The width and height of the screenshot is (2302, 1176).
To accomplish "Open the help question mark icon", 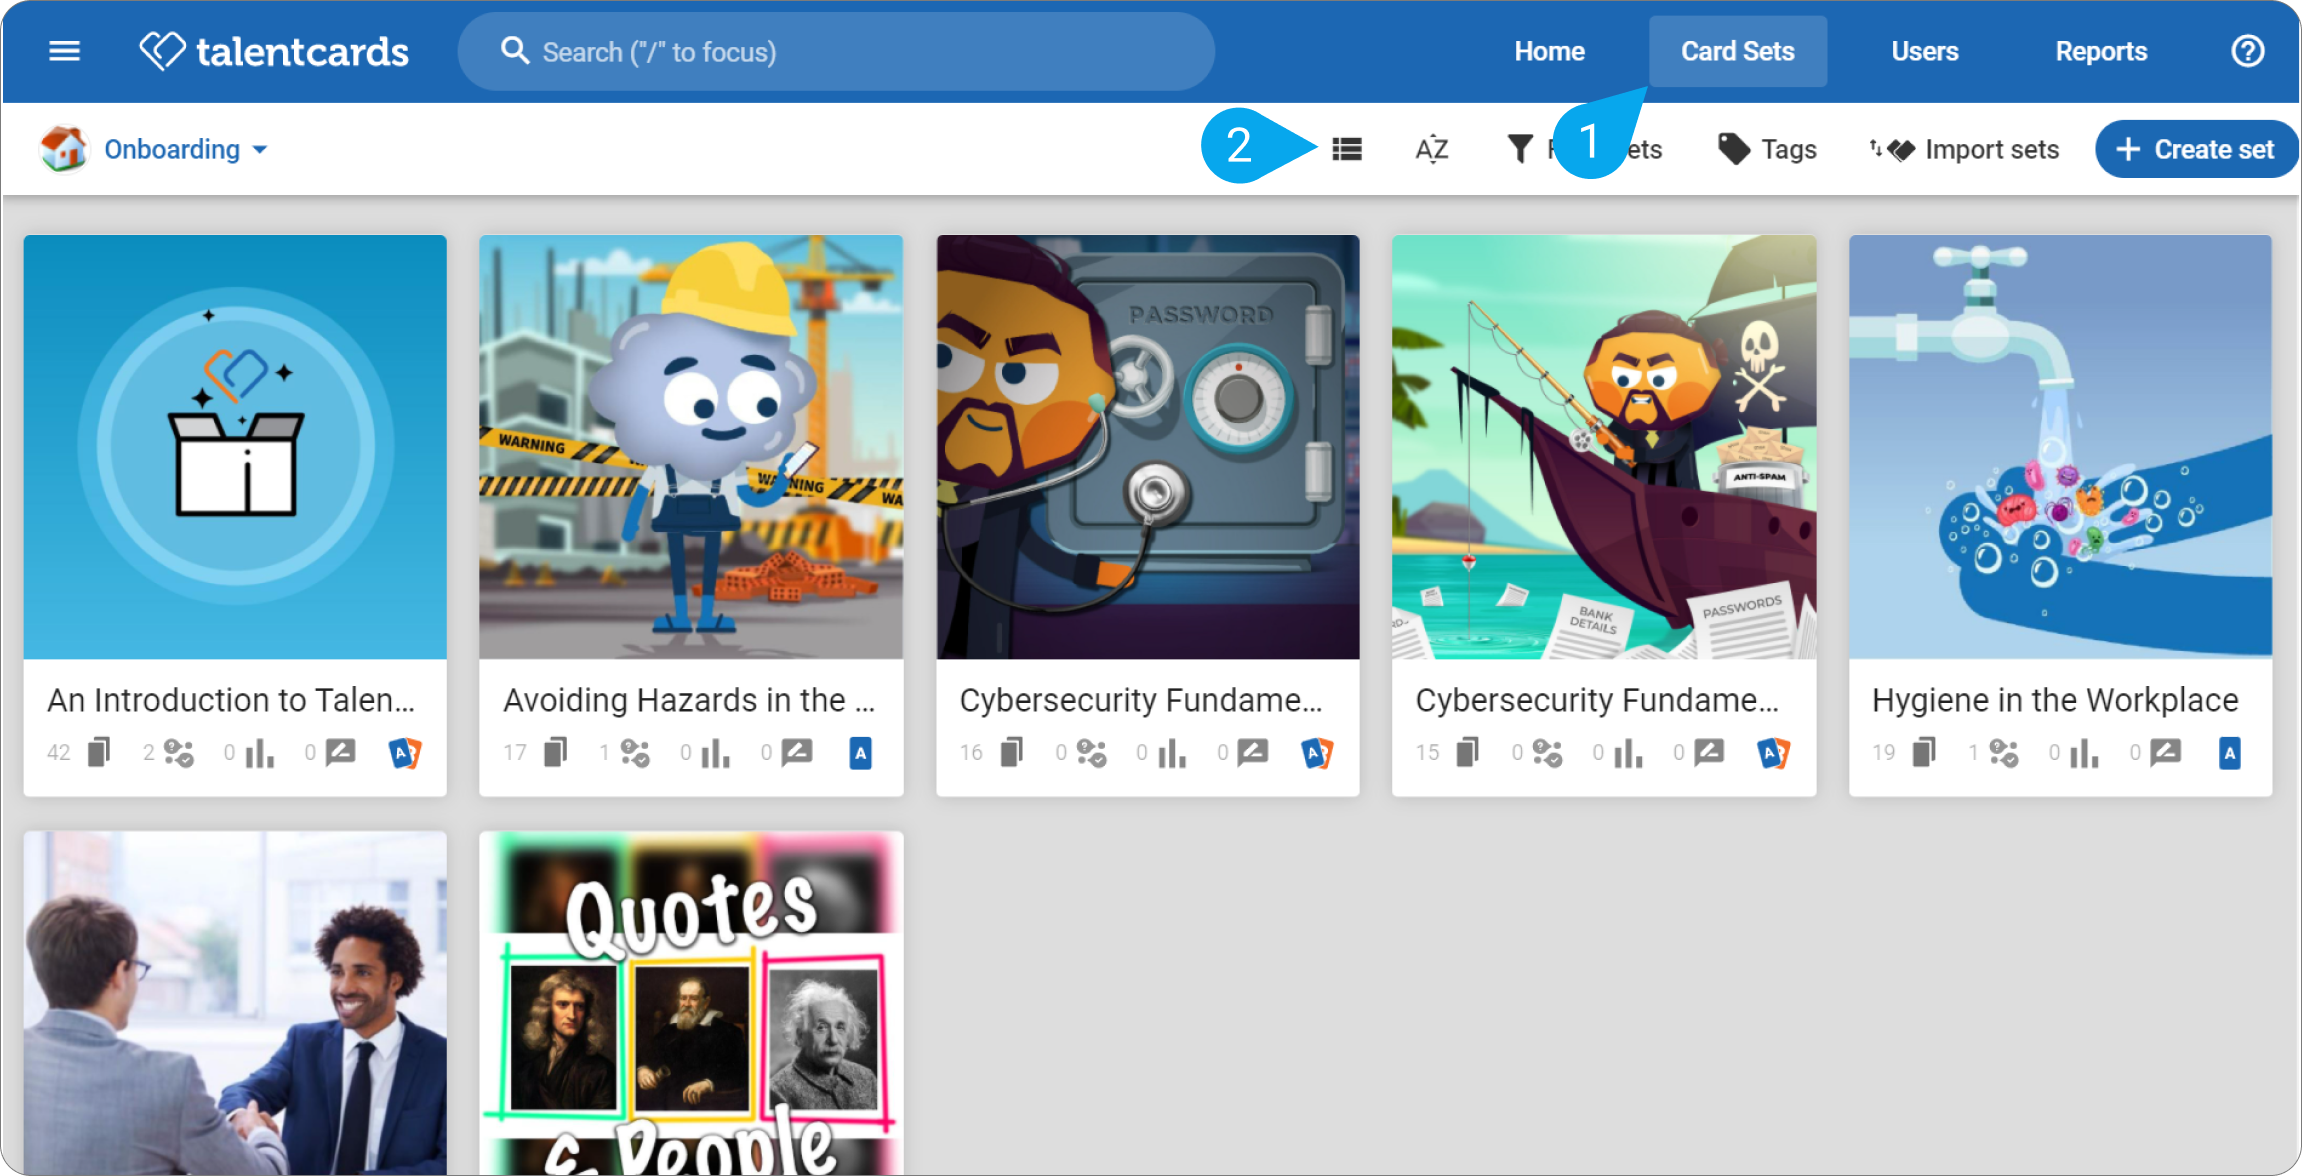I will [x=2248, y=51].
